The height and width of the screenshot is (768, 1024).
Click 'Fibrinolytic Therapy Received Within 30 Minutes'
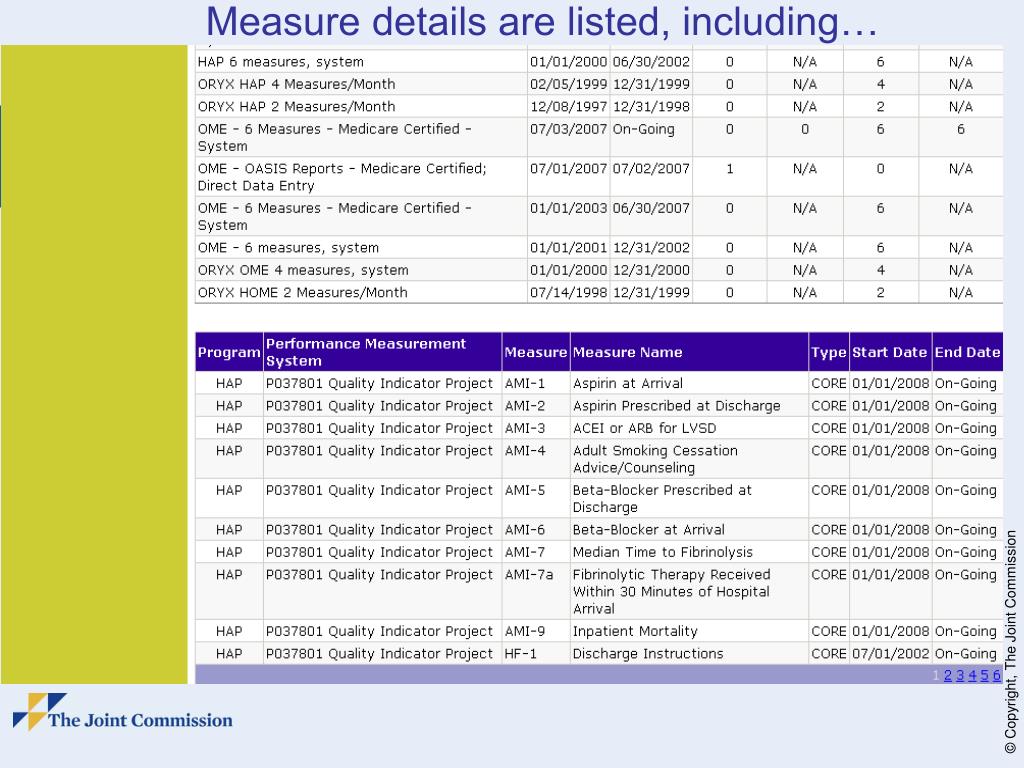click(x=671, y=591)
